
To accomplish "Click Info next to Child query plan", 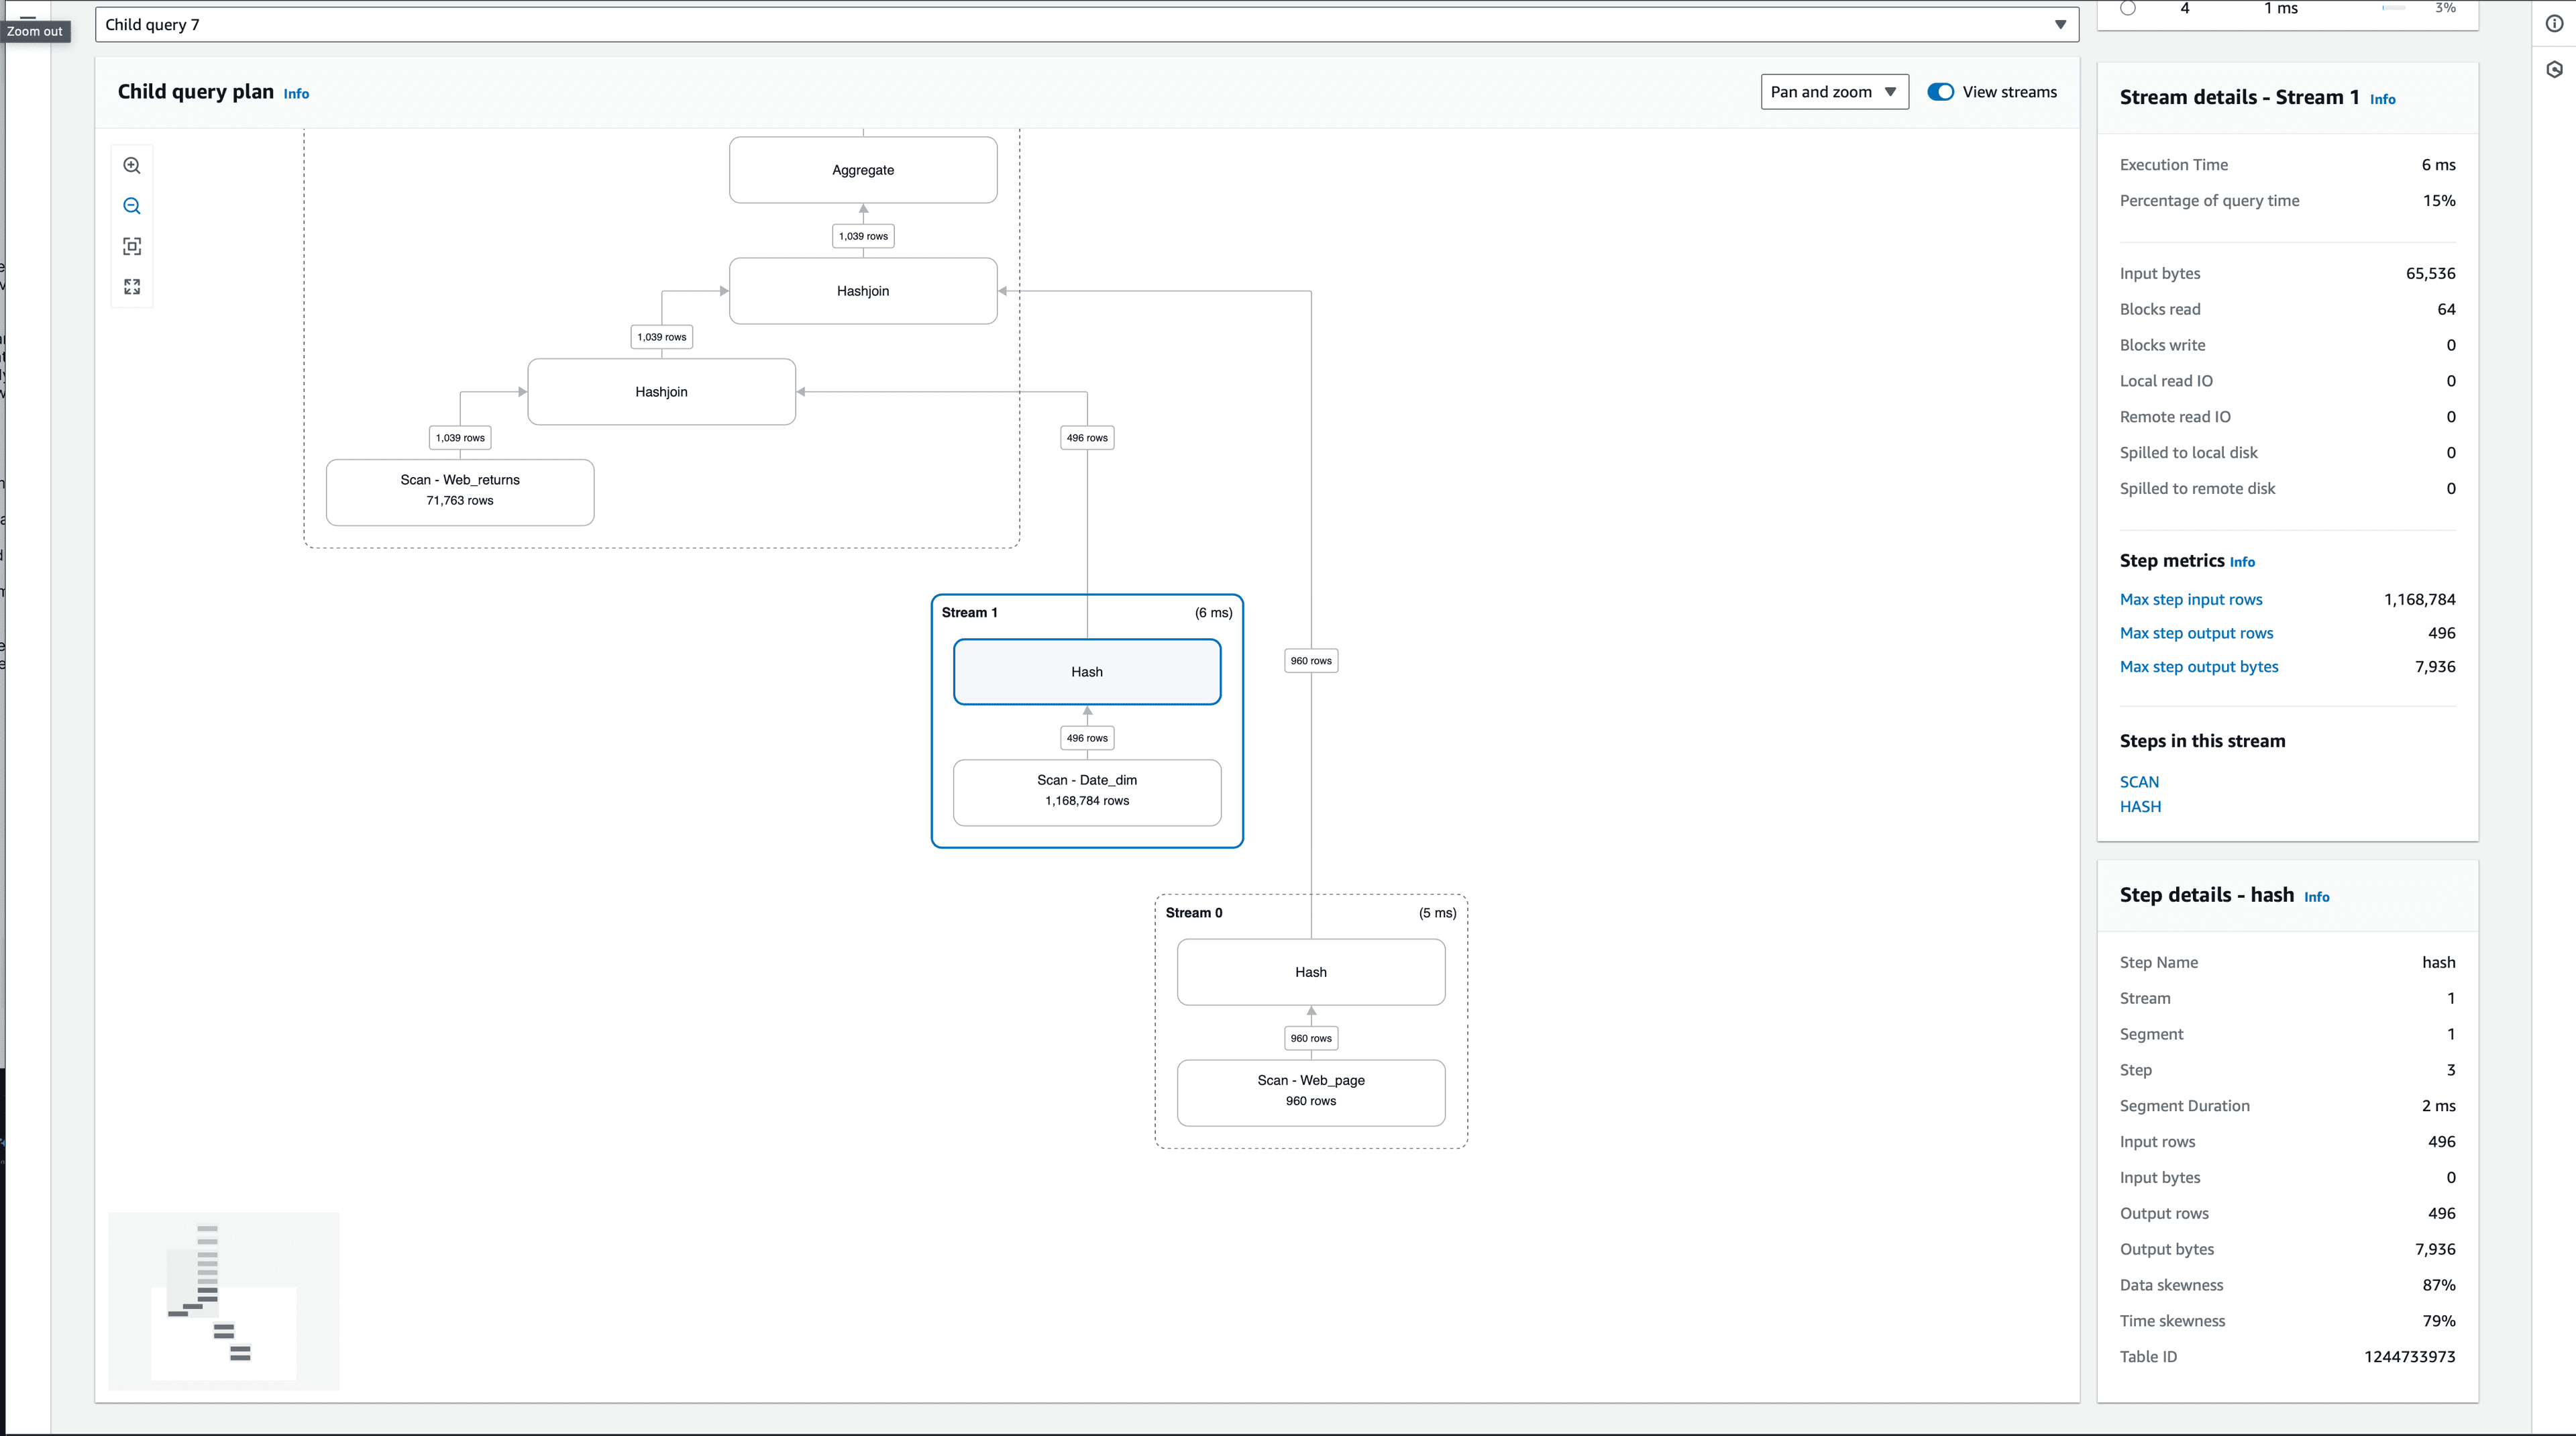I will (296, 93).
